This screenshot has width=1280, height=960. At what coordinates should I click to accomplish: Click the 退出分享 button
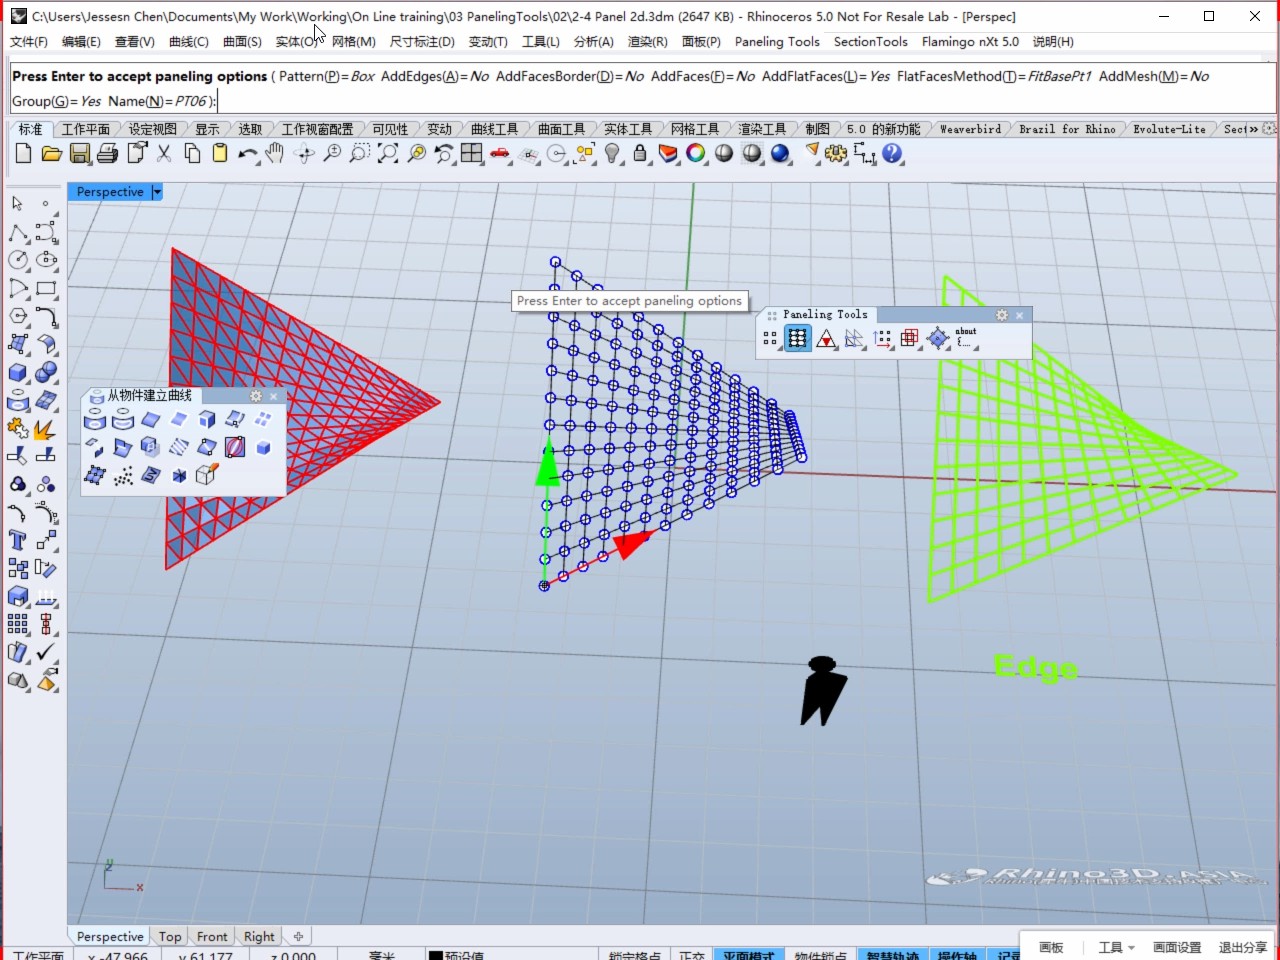tap(1243, 947)
